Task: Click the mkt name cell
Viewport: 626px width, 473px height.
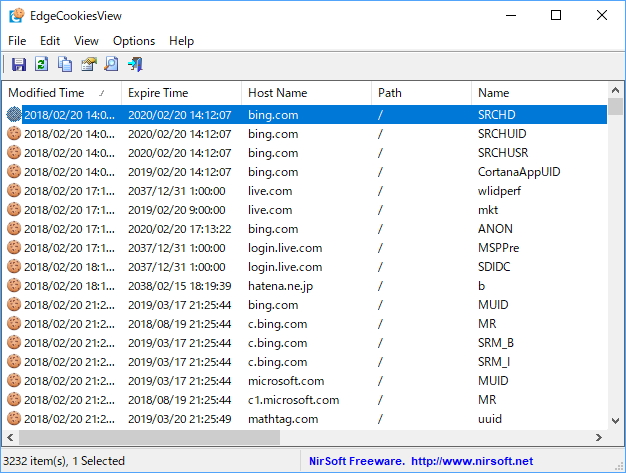Action: pos(488,210)
